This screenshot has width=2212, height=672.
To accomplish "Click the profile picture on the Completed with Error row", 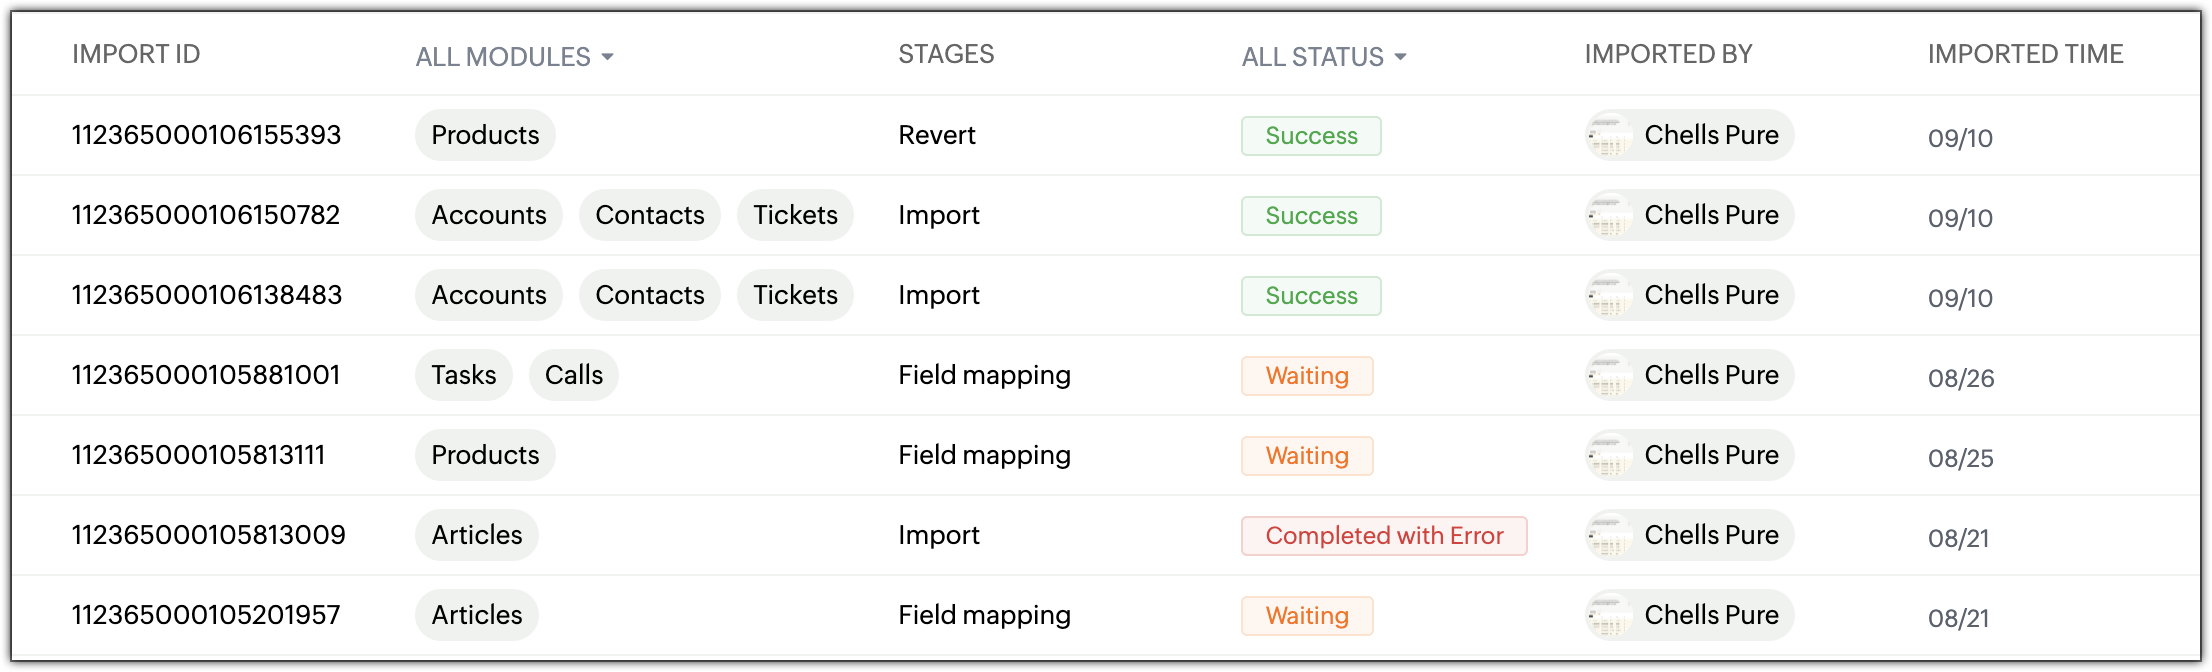I will tap(1610, 535).
